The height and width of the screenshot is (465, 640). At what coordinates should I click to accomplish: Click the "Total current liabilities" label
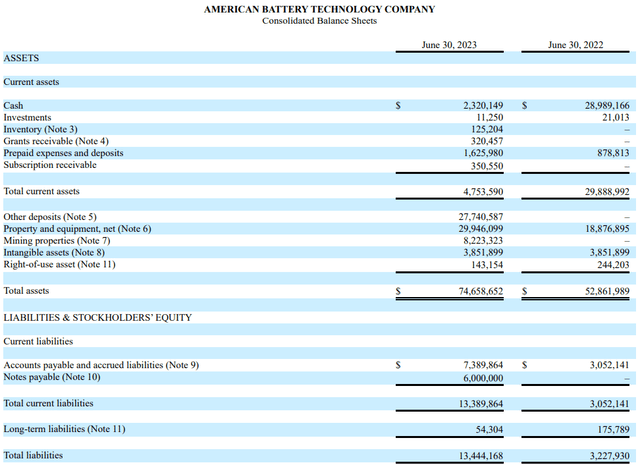48,403
